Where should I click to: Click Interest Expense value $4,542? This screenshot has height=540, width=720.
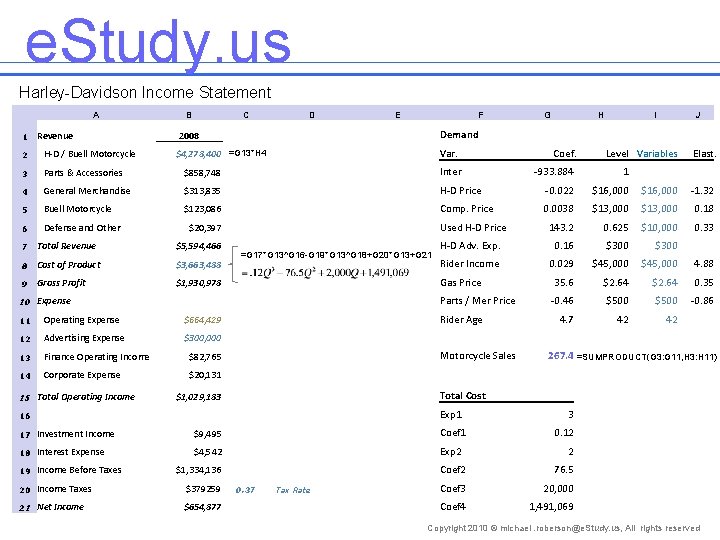tap(208, 452)
